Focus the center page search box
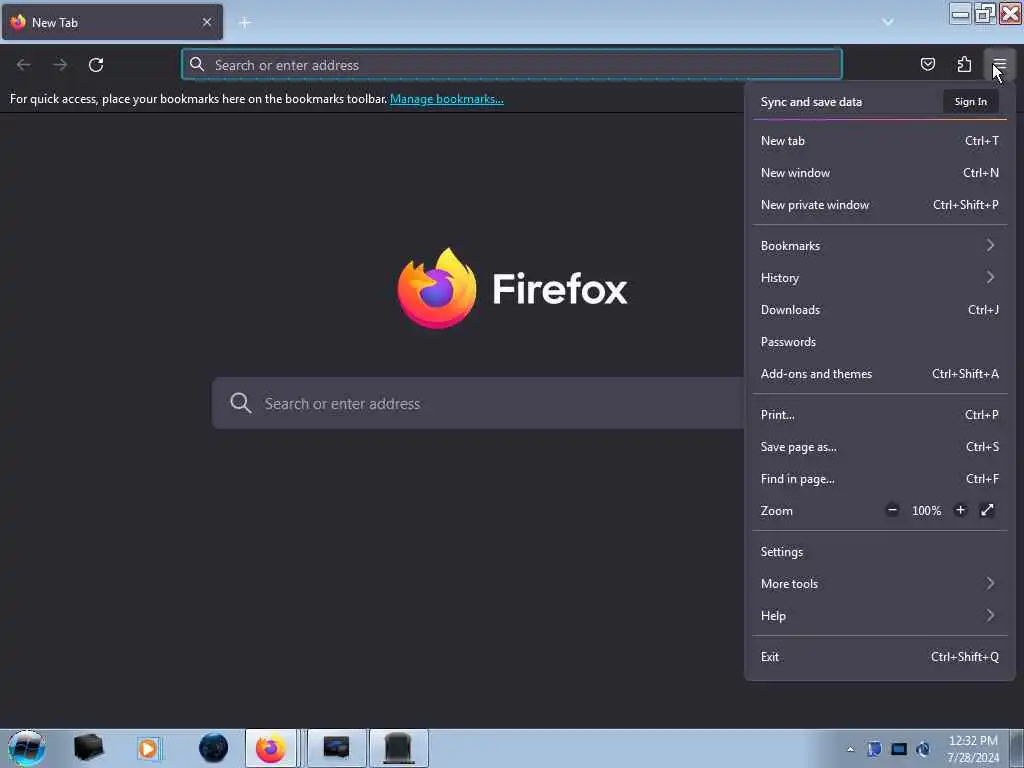Screen dimensions: 1024x768 pyautogui.click(x=478, y=404)
